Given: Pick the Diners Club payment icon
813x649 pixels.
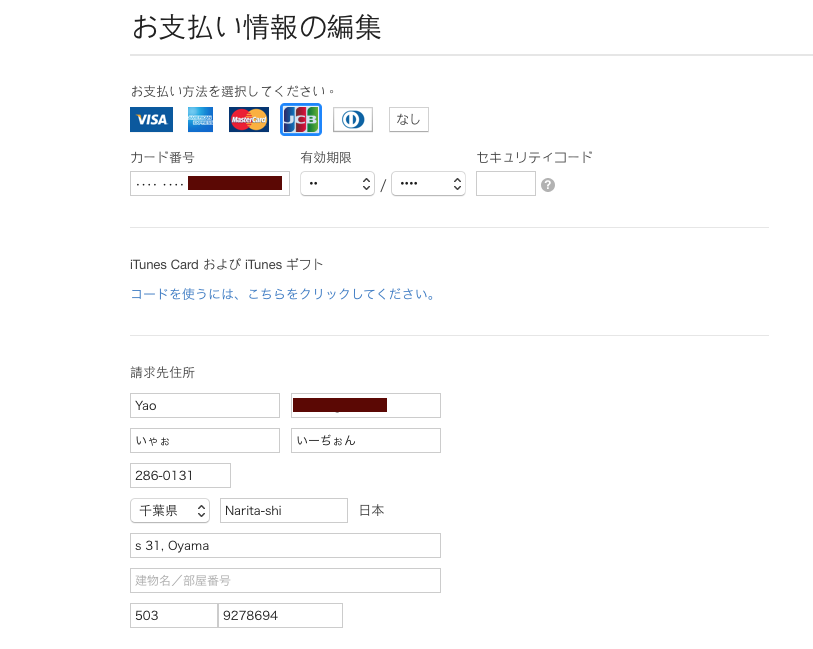Looking at the screenshot, I should pyautogui.click(x=352, y=119).
